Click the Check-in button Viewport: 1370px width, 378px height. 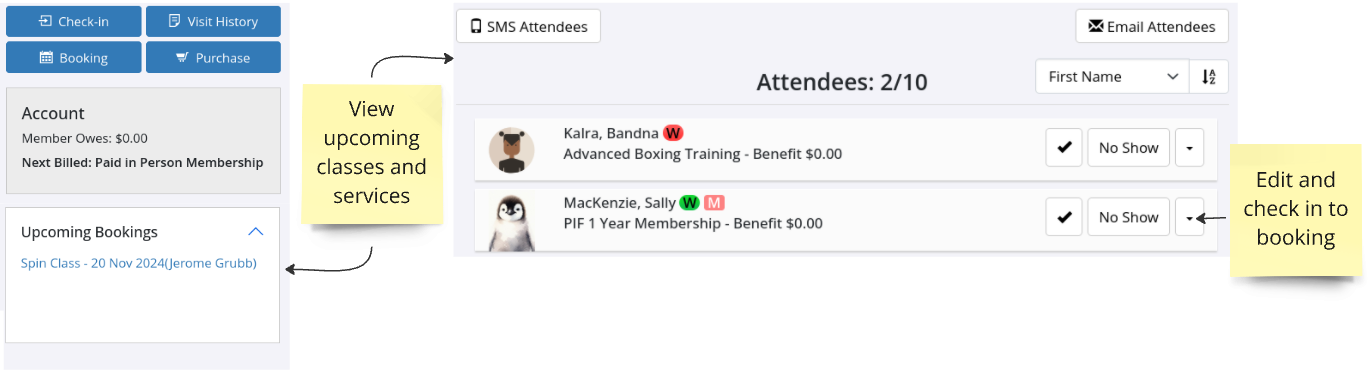click(x=73, y=21)
